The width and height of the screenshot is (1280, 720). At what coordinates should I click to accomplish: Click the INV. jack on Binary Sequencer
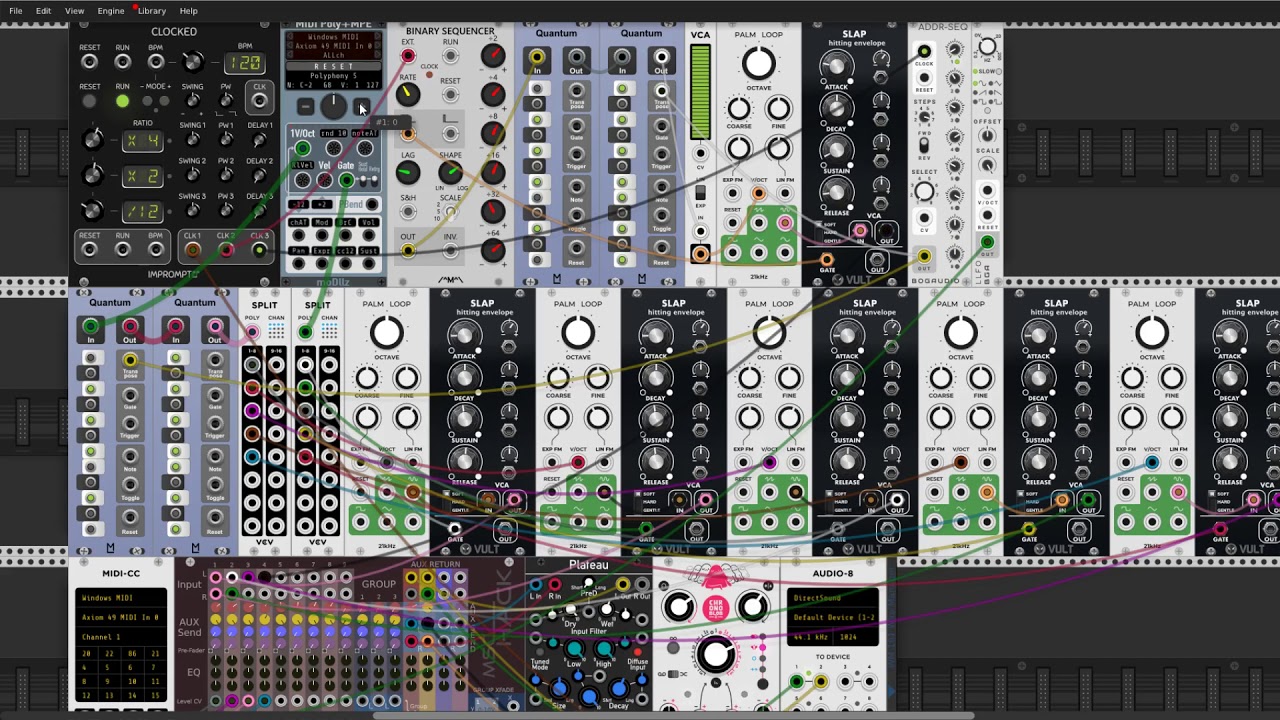click(451, 250)
